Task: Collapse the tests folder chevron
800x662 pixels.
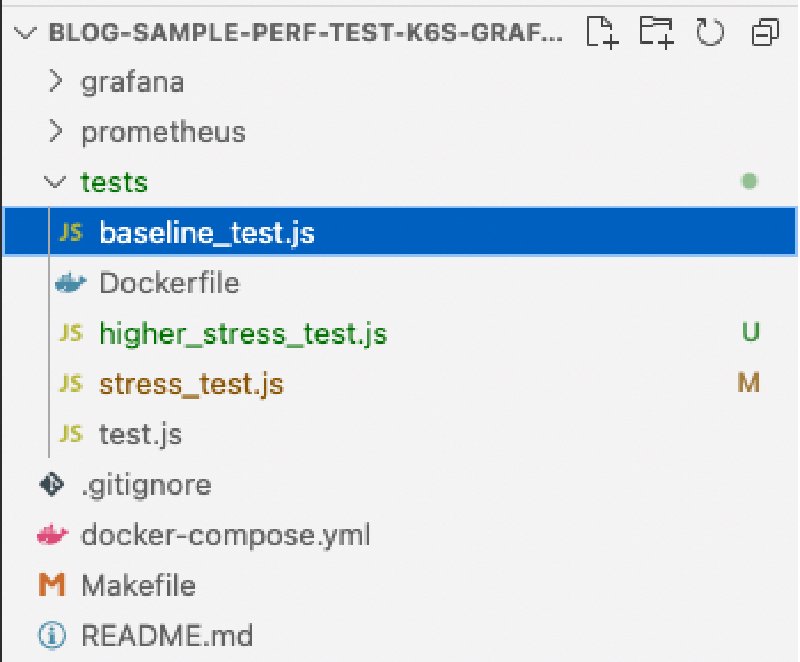Action: (x=55, y=182)
